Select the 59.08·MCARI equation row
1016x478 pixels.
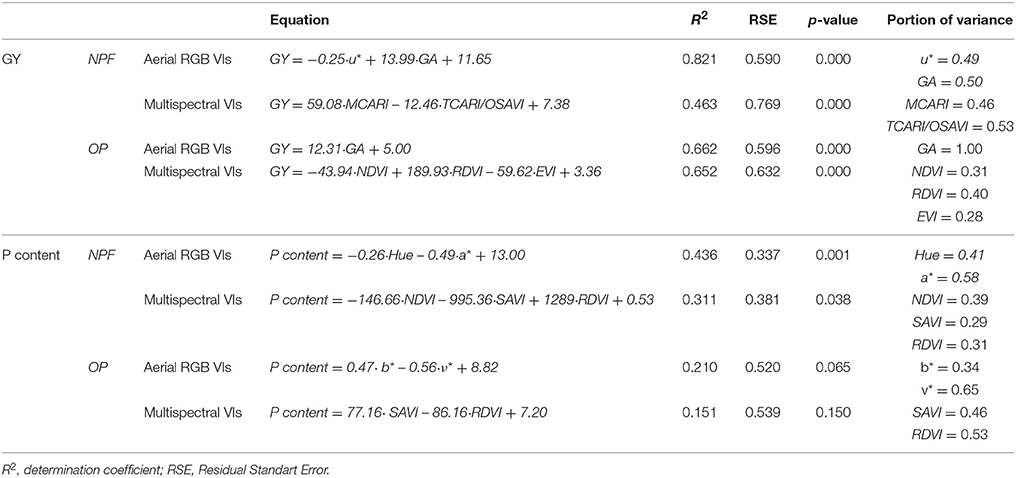[420, 104]
